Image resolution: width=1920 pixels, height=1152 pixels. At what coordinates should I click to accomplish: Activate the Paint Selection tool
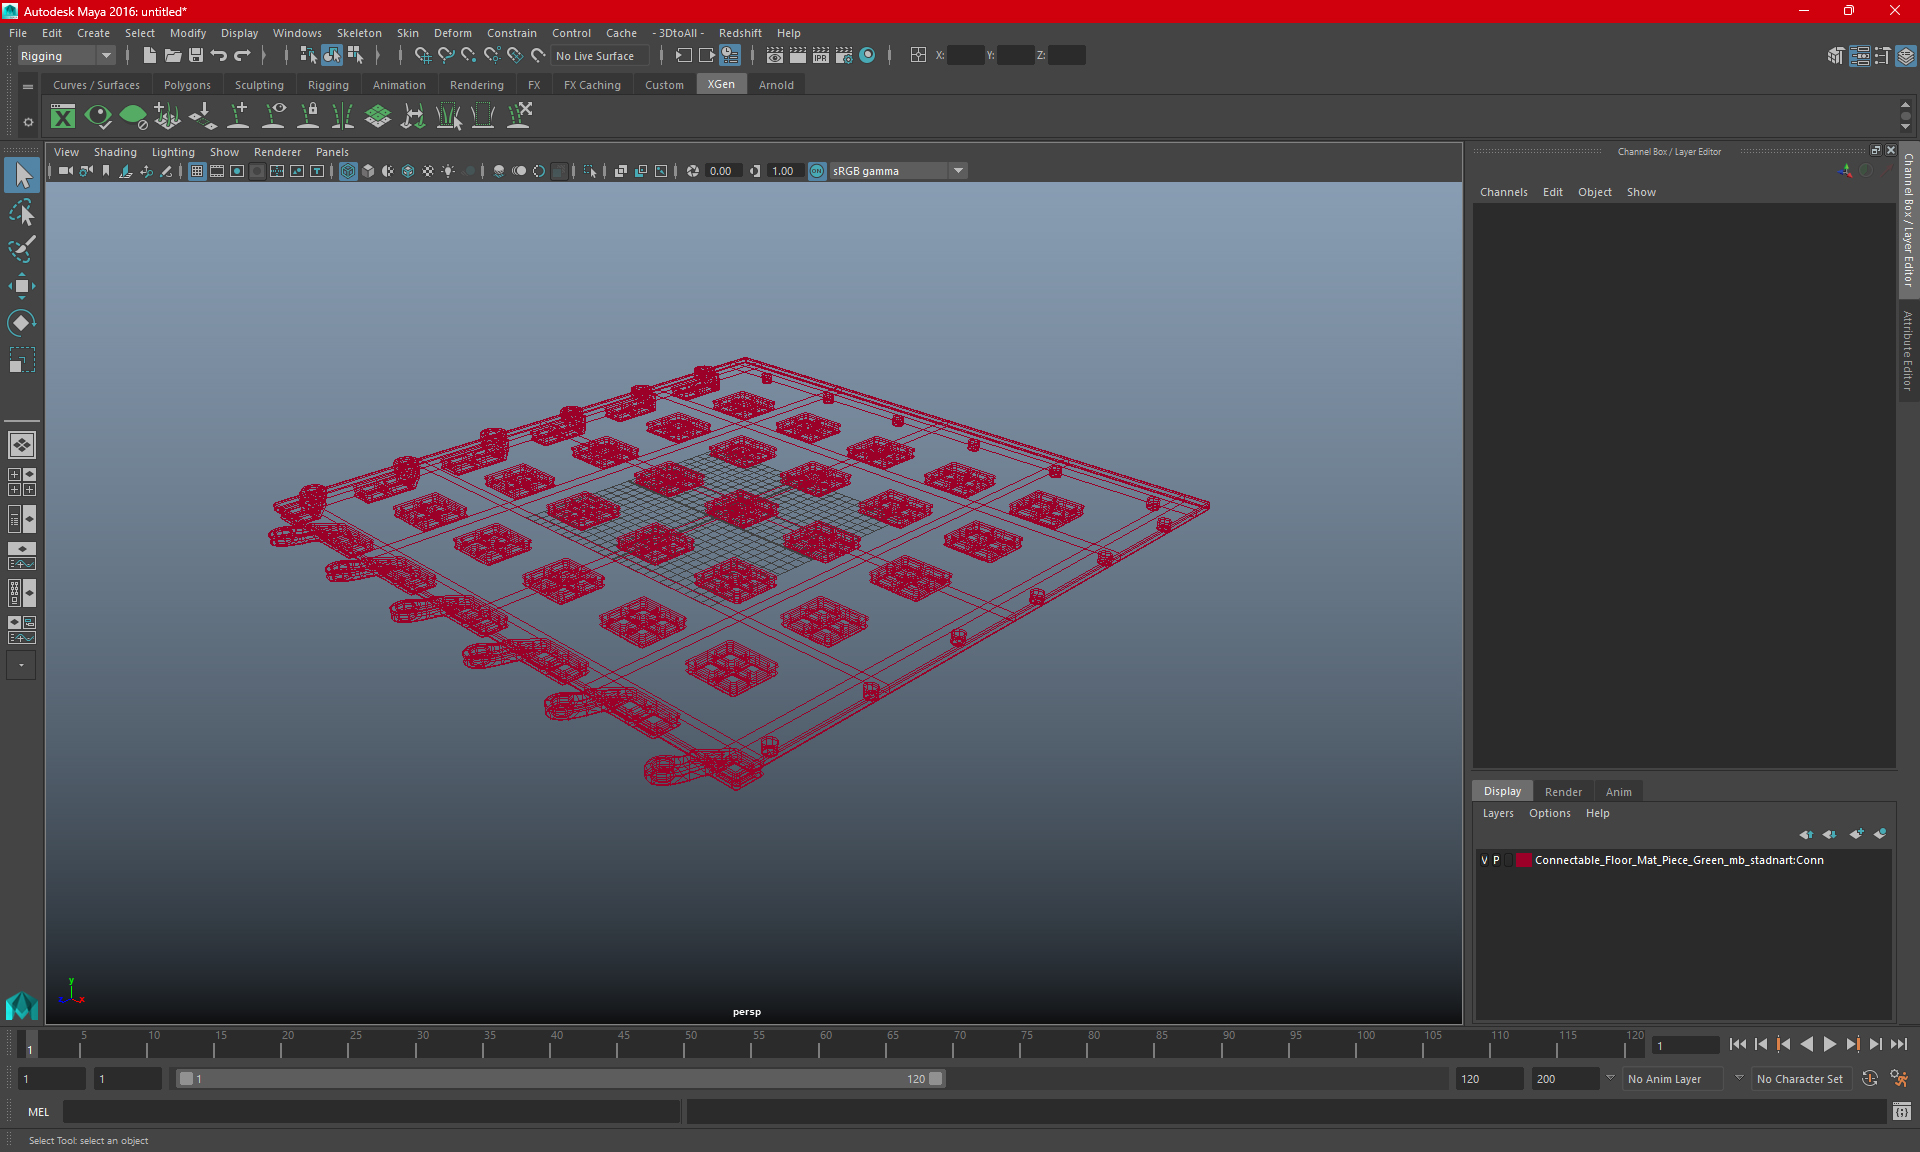point(21,249)
